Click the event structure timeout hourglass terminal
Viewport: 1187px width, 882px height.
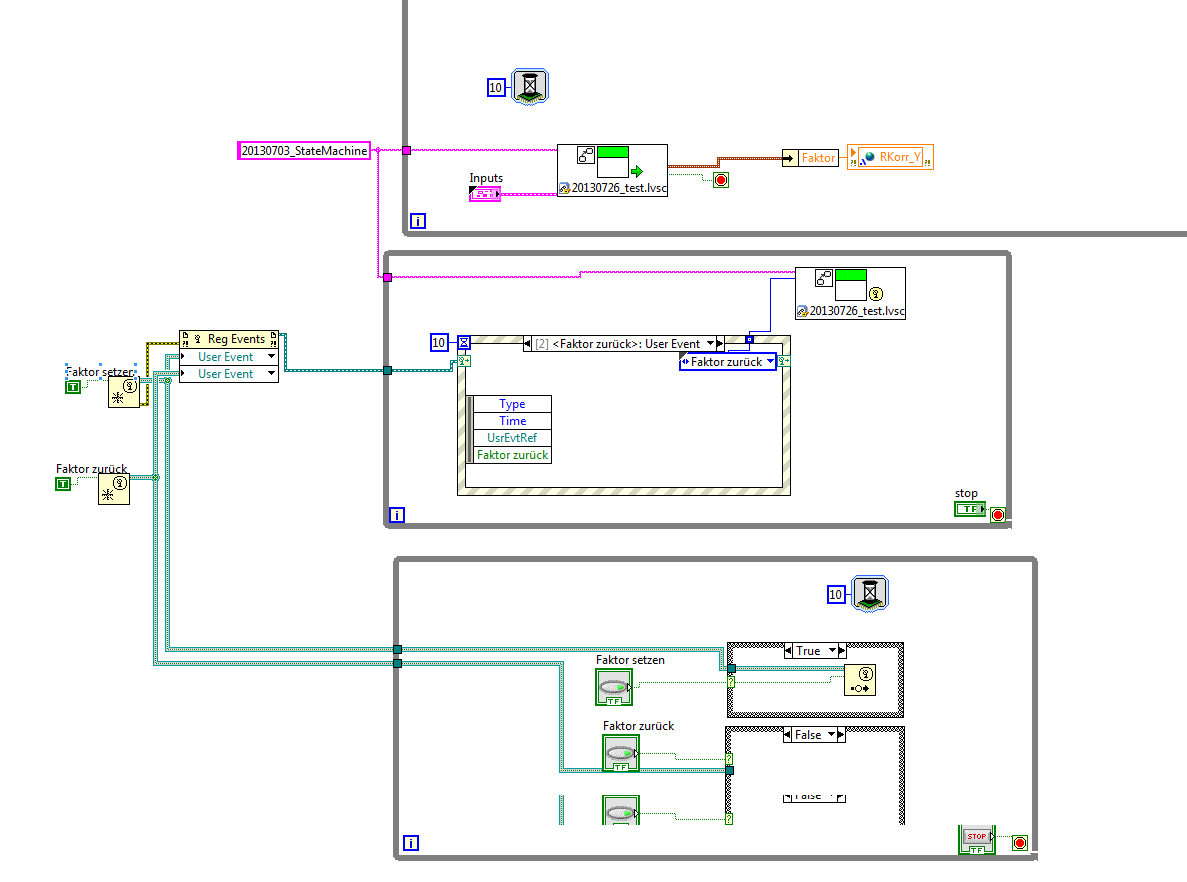[464, 343]
